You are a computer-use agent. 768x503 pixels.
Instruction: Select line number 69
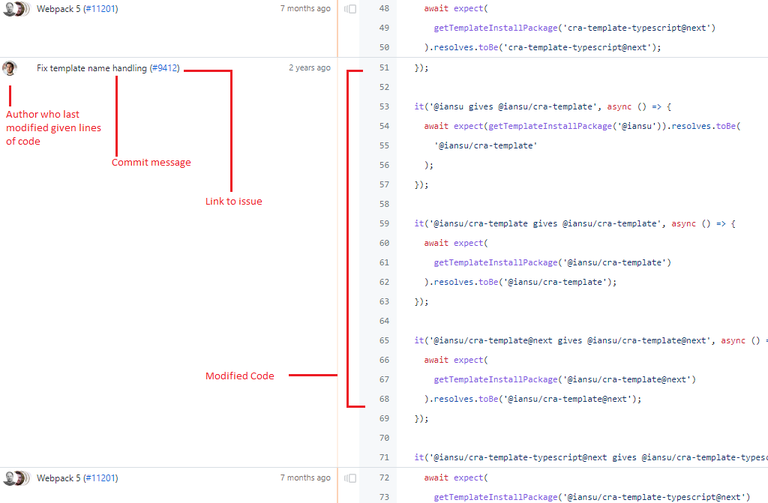coord(384,419)
